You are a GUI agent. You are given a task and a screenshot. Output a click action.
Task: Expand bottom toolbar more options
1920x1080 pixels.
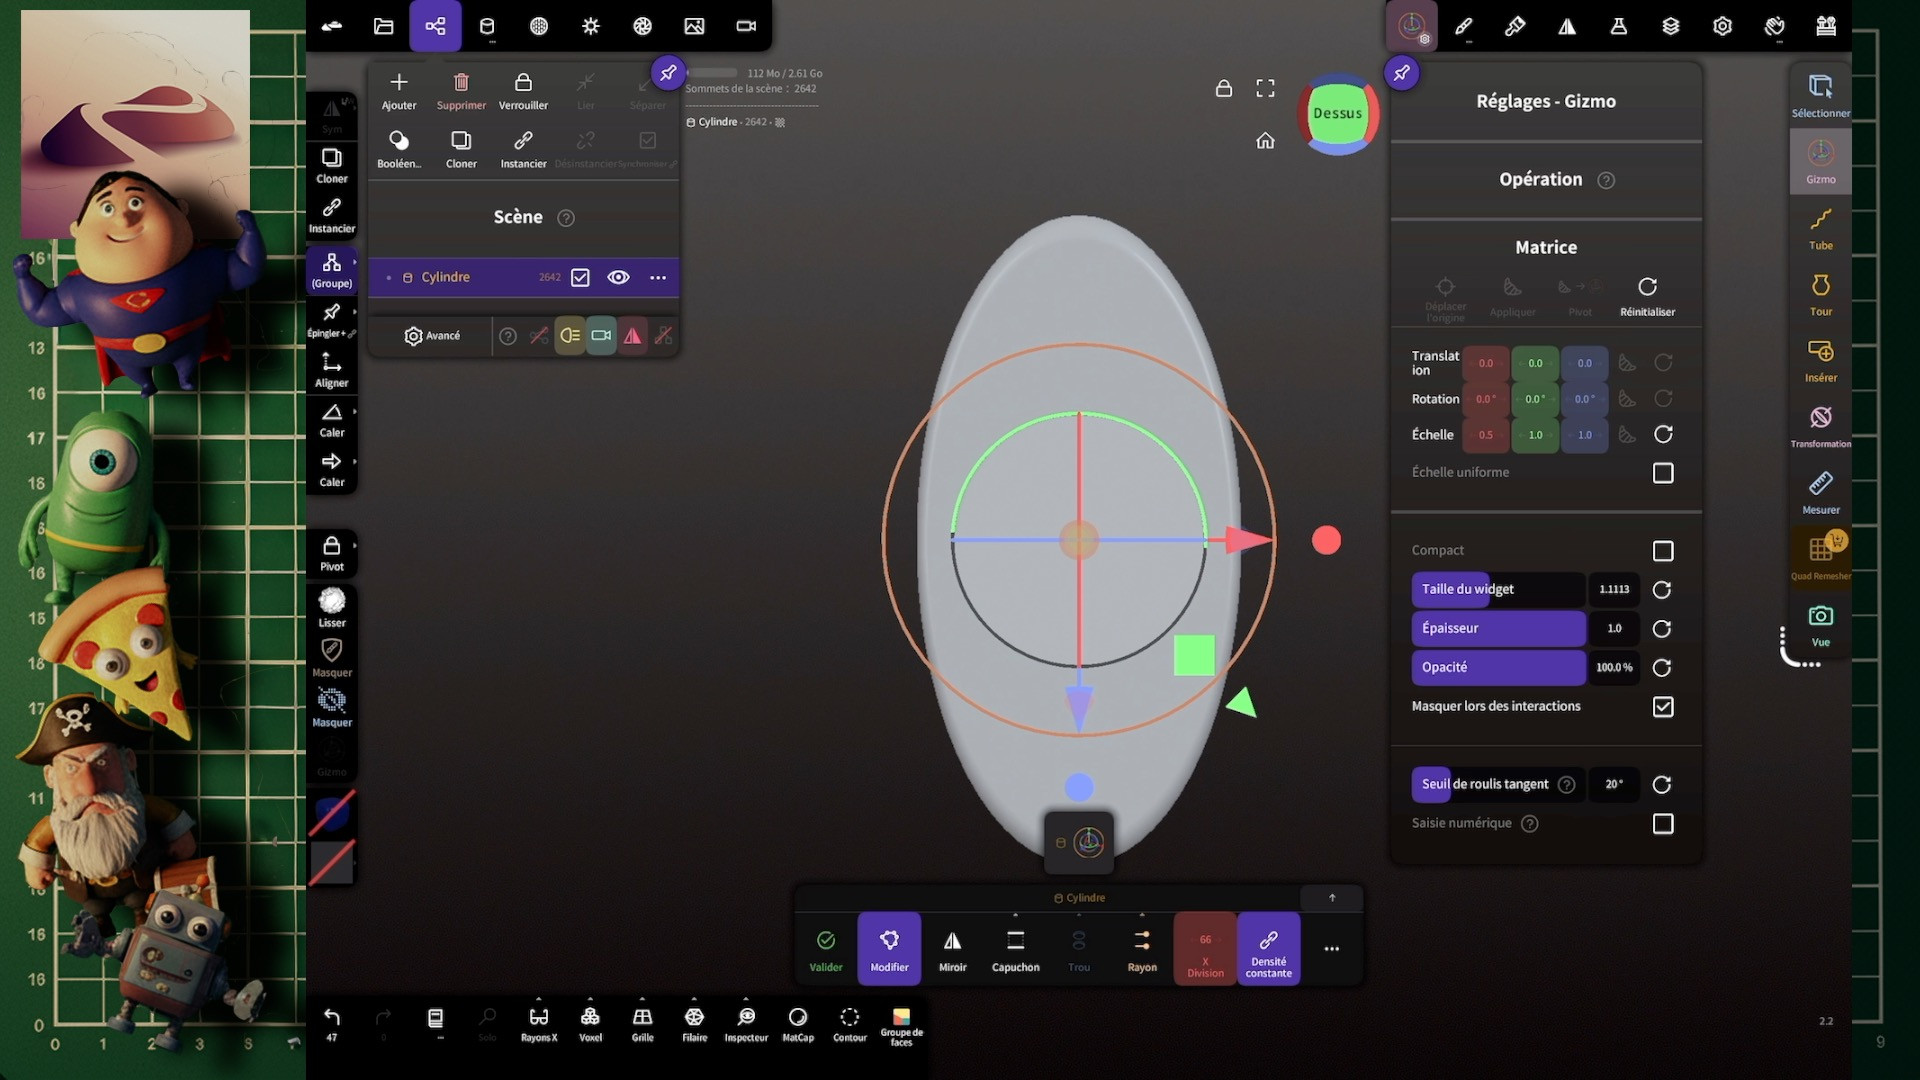1331,948
